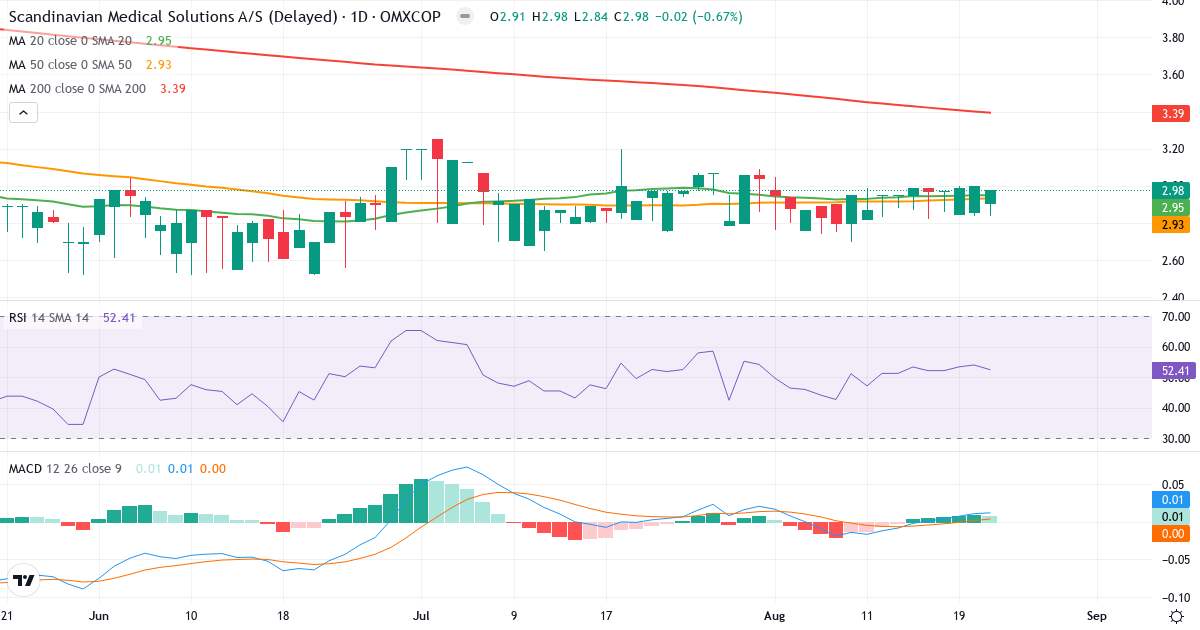The image size is (1200, 630).
Task: Click the MA 50 indicator legend
Action: point(90,64)
